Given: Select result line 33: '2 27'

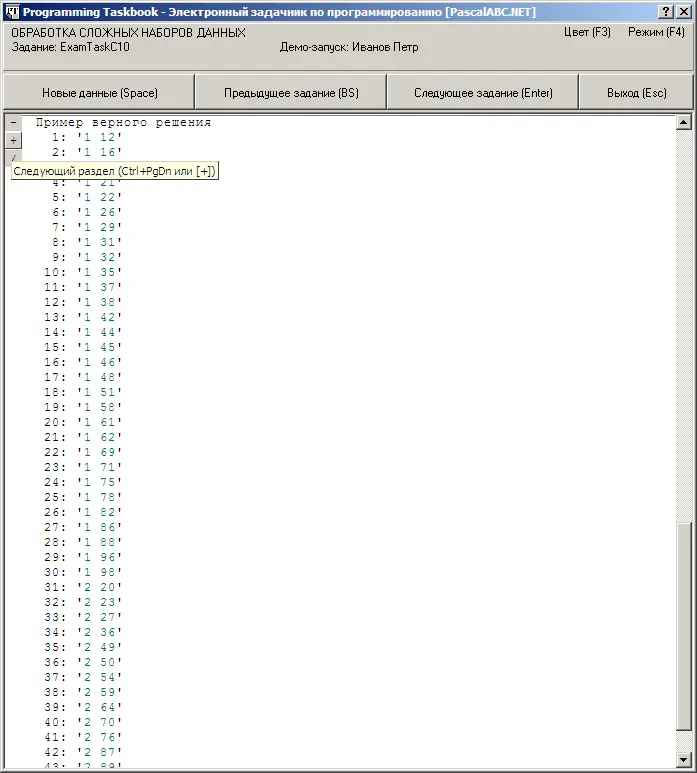Looking at the screenshot, I should [82, 617].
